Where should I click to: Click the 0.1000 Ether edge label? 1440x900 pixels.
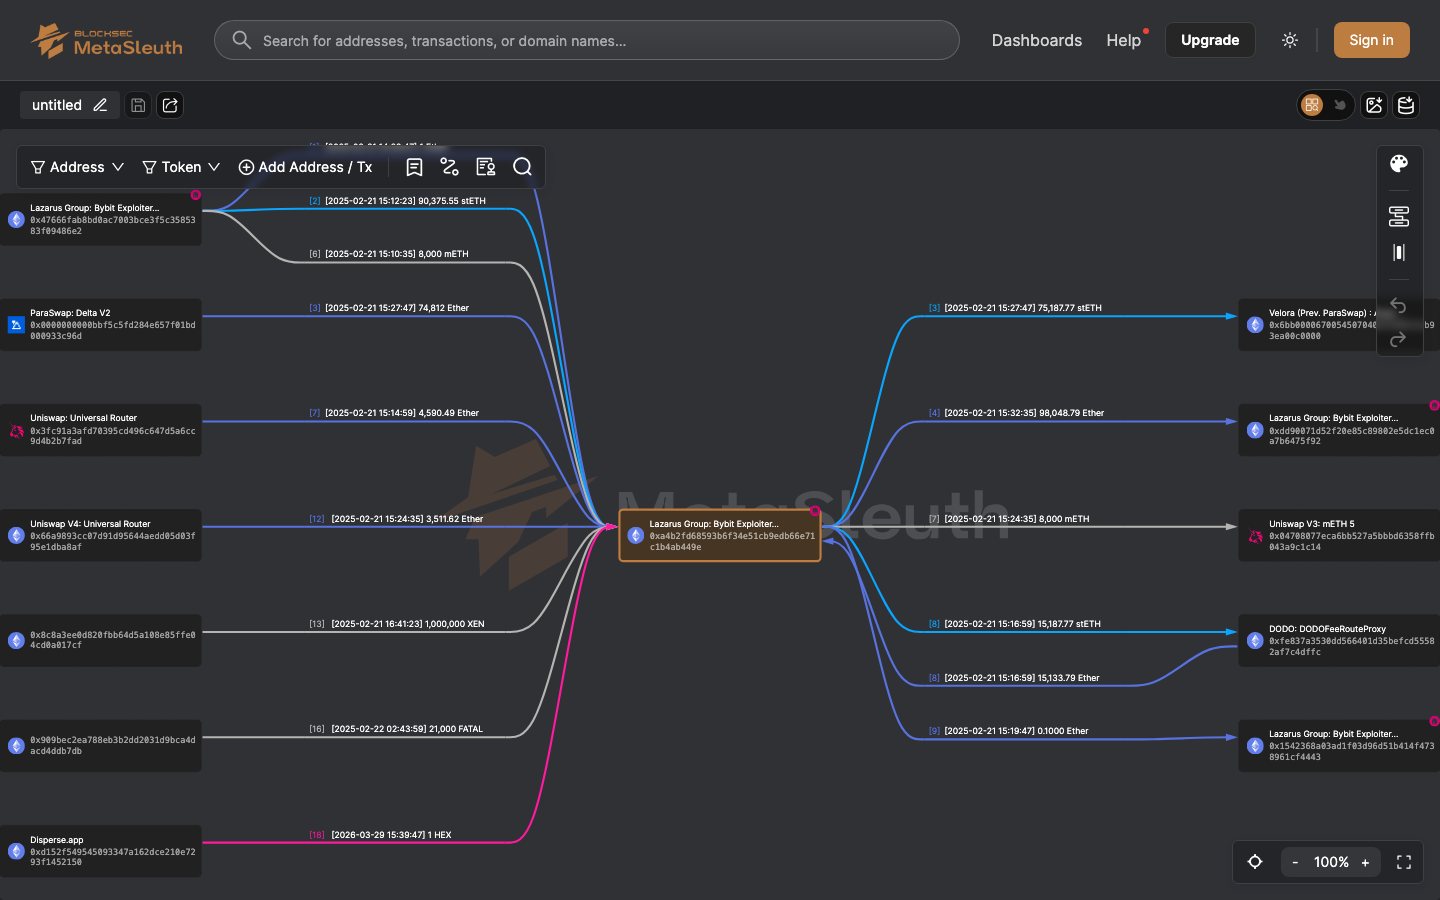1008,731
